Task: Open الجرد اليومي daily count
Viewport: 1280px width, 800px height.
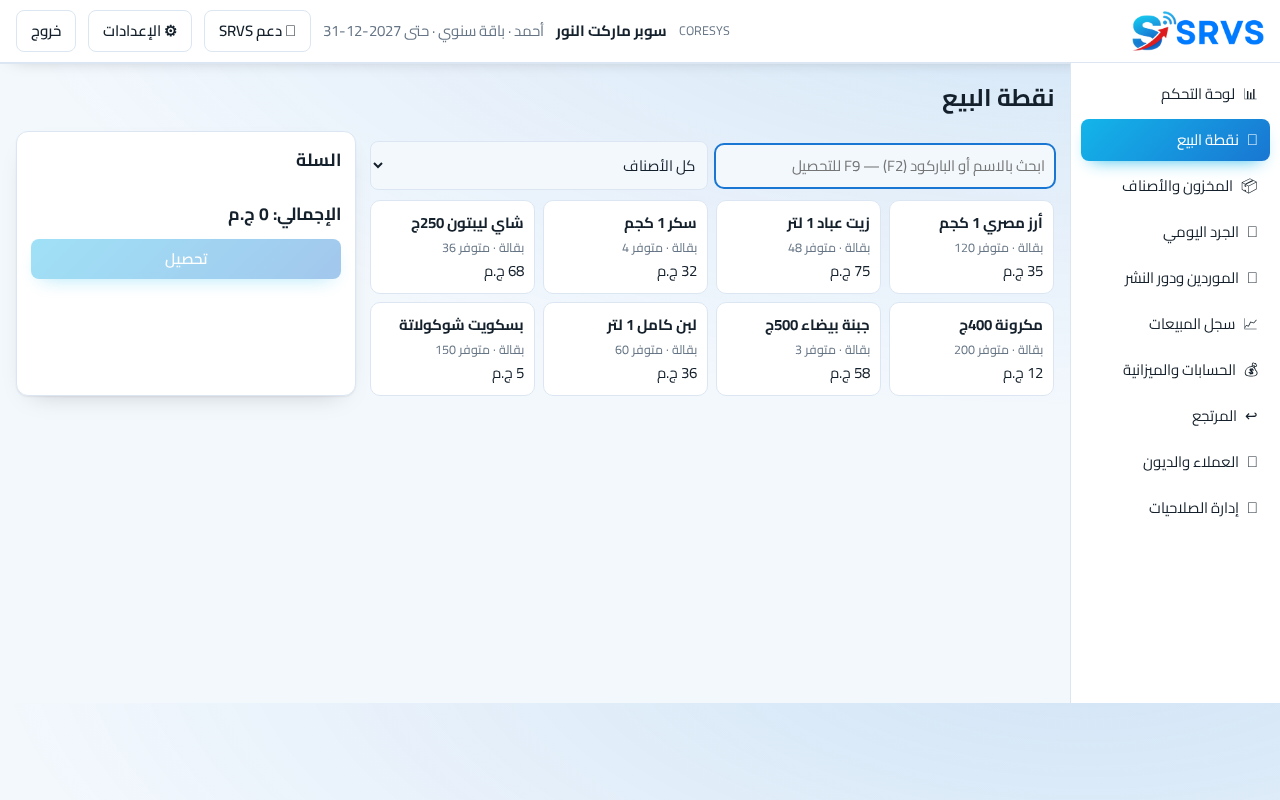Action: (1175, 232)
